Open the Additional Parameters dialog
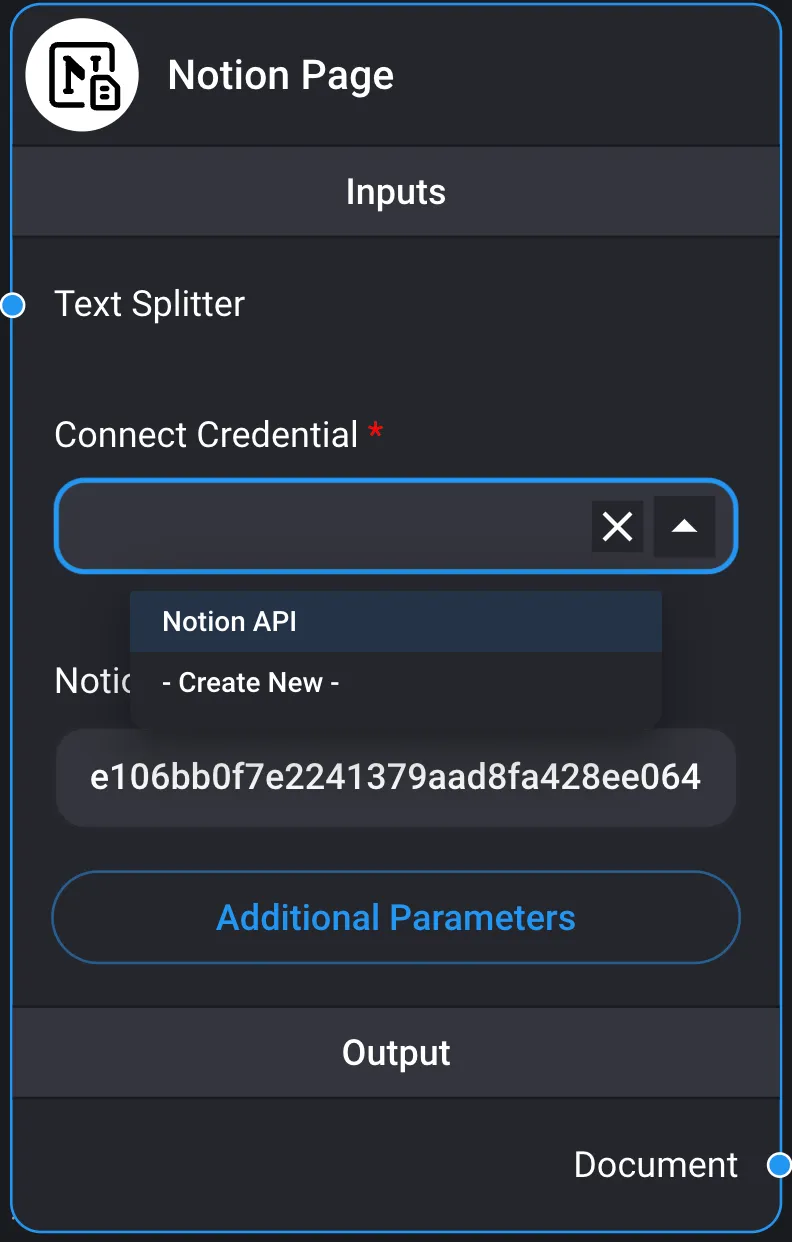792x1242 pixels. click(x=396, y=918)
